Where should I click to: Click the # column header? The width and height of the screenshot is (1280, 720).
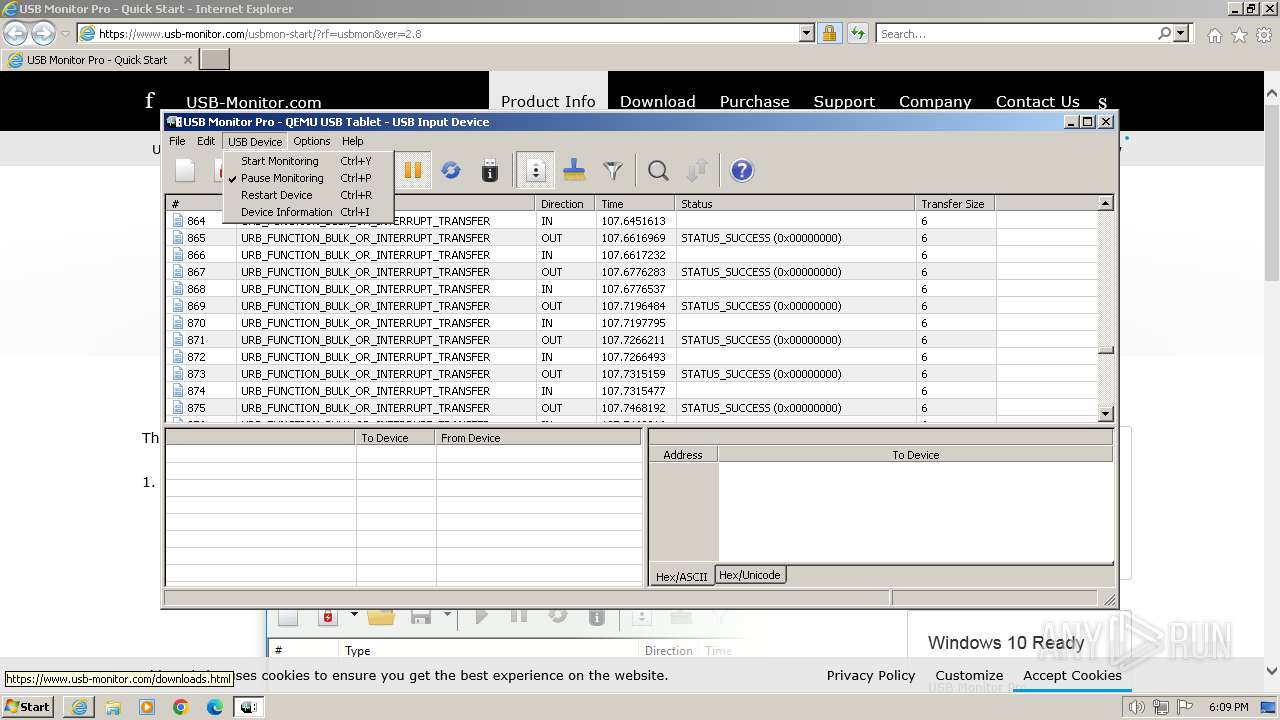[x=201, y=204]
